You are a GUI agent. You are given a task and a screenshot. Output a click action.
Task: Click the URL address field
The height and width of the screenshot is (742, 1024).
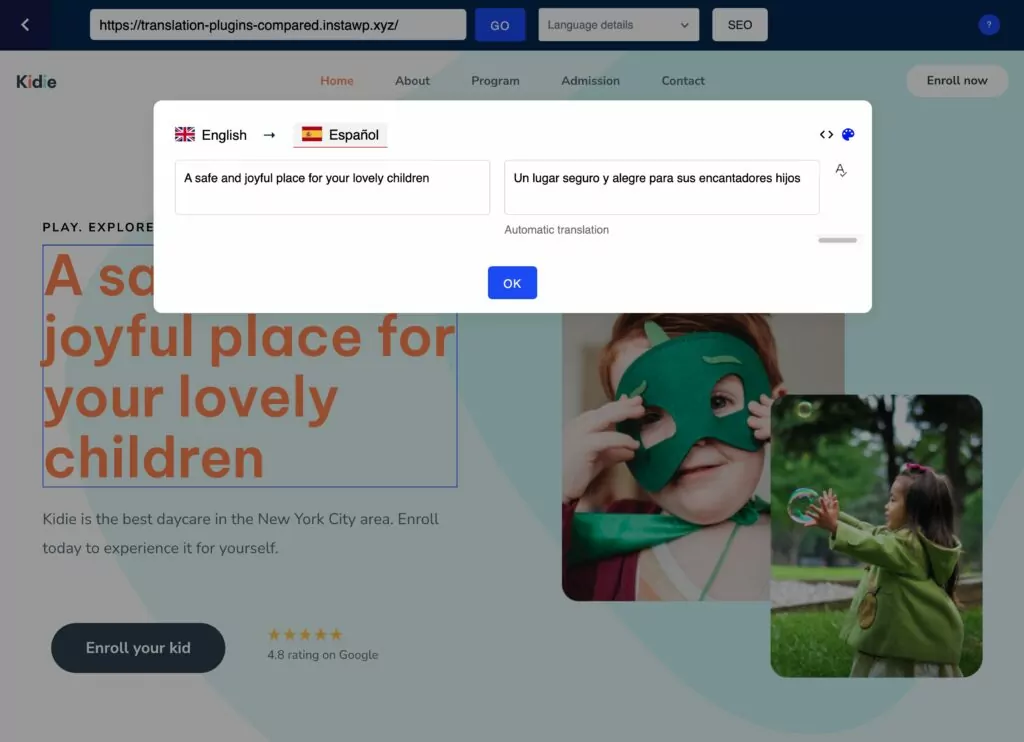(278, 25)
